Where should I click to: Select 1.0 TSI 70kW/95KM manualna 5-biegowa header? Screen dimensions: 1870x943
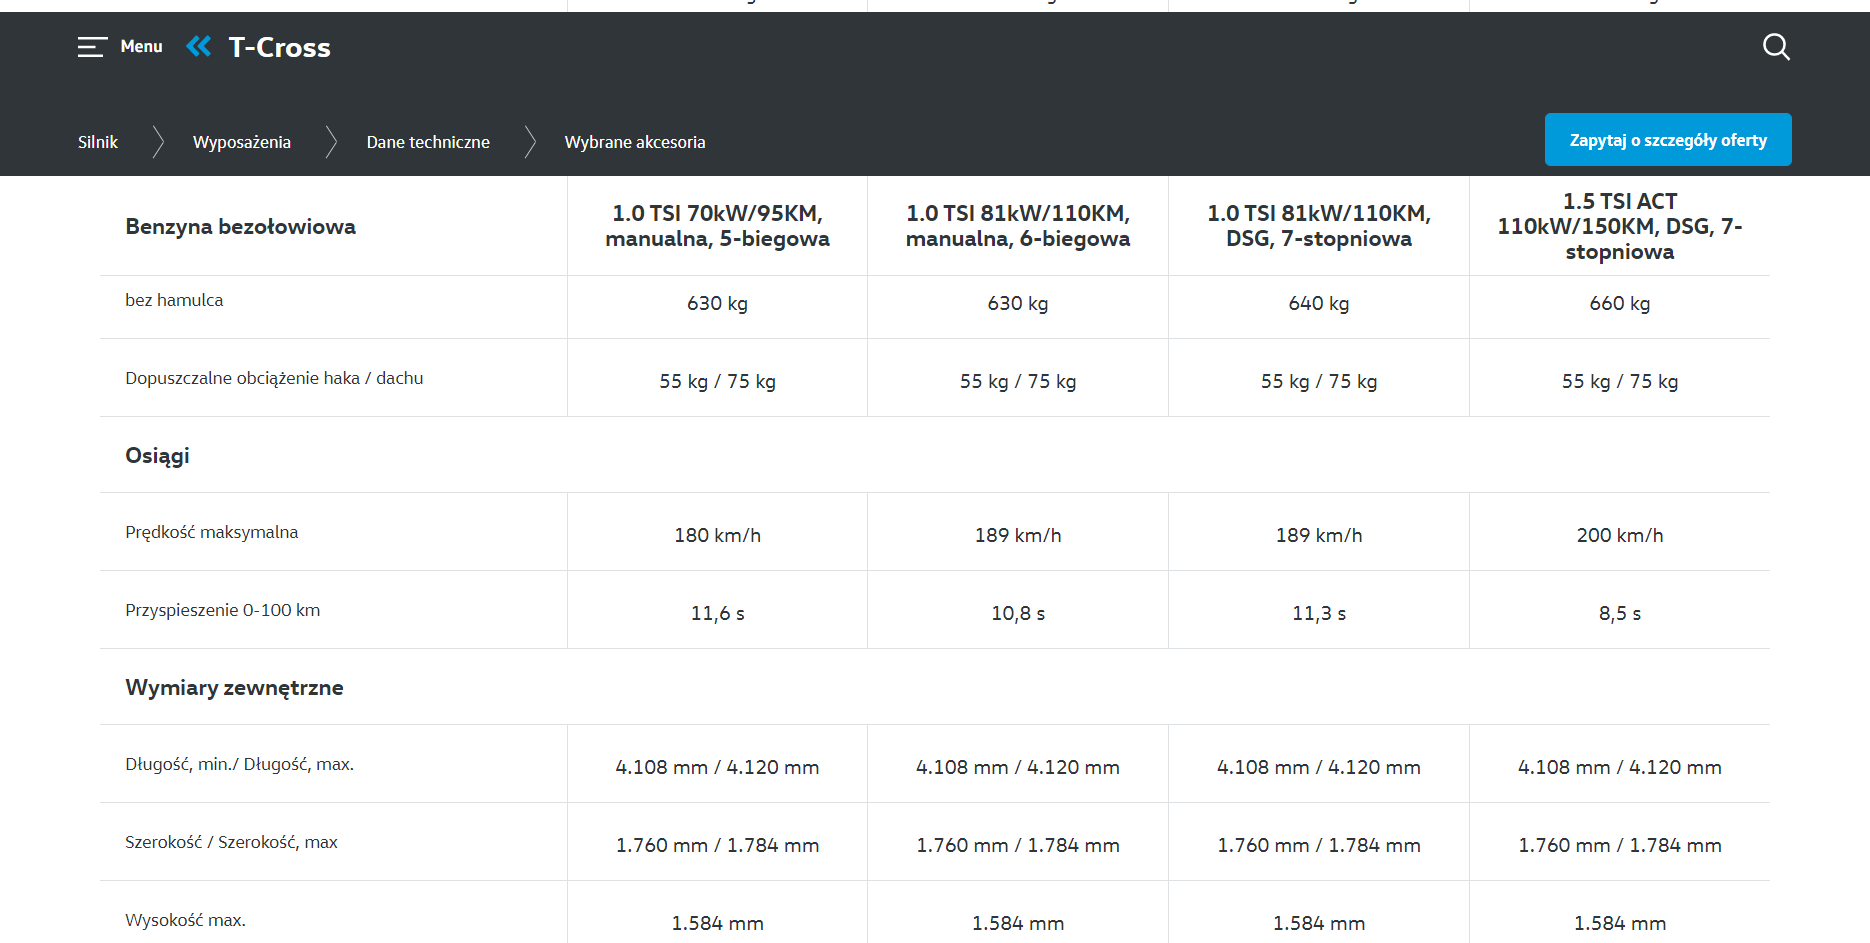pyautogui.click(x=717, y=226)
